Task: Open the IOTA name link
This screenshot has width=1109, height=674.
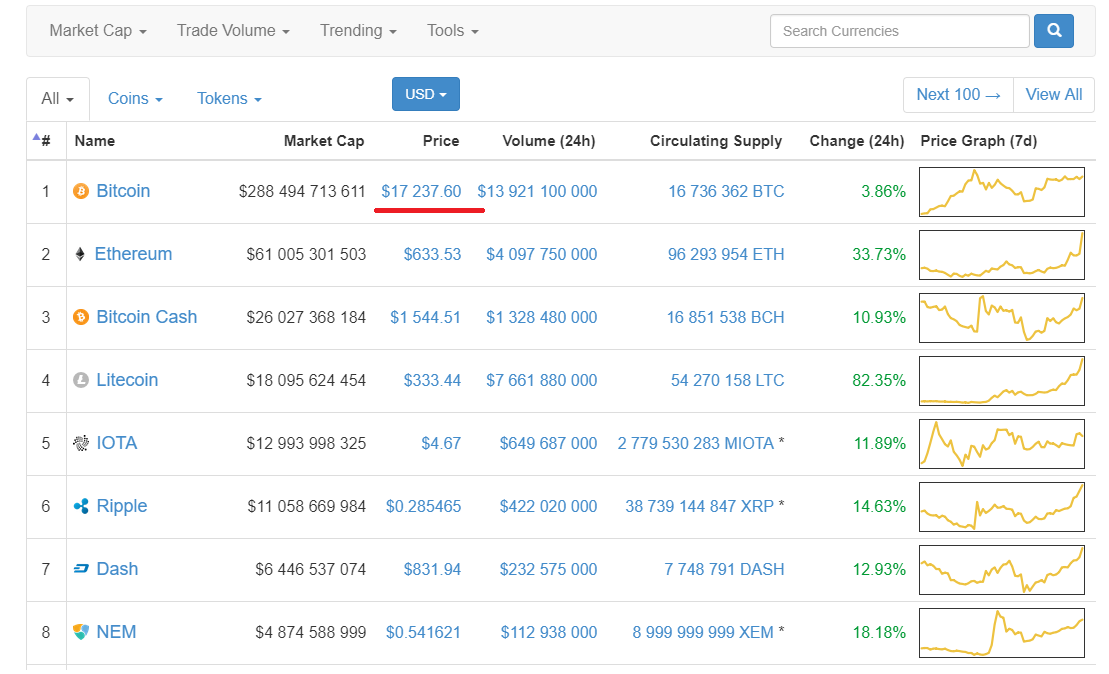Action: coord(117,443)
